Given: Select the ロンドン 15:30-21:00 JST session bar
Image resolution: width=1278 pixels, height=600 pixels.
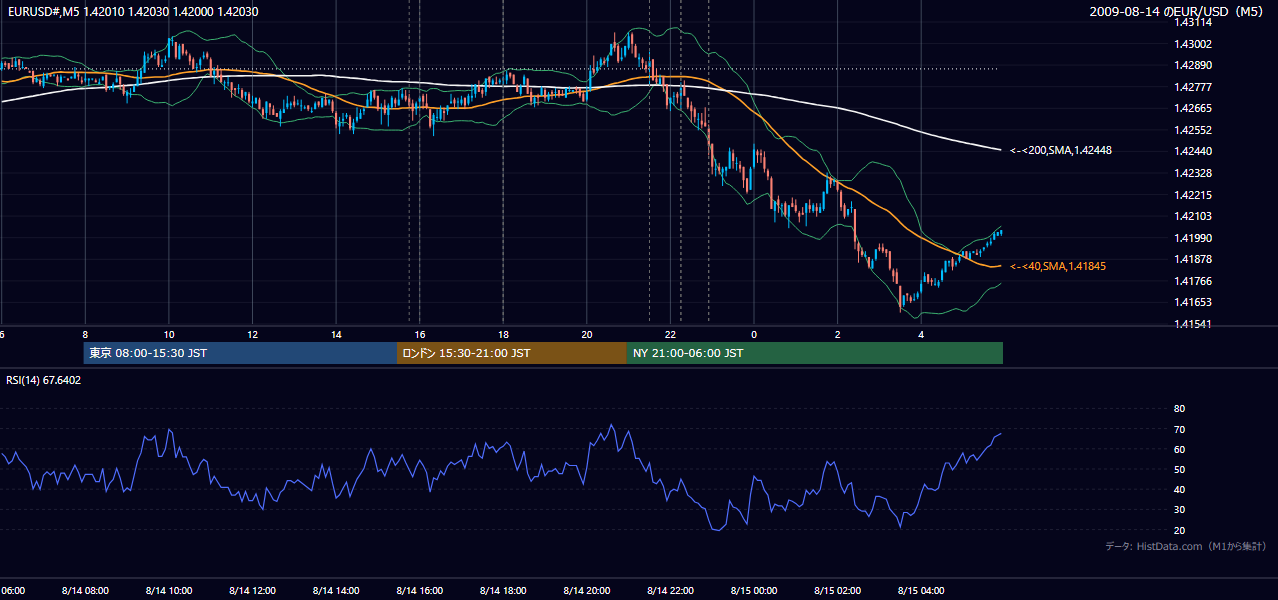Looking at the screenshot, I should [x=512, y=353].
